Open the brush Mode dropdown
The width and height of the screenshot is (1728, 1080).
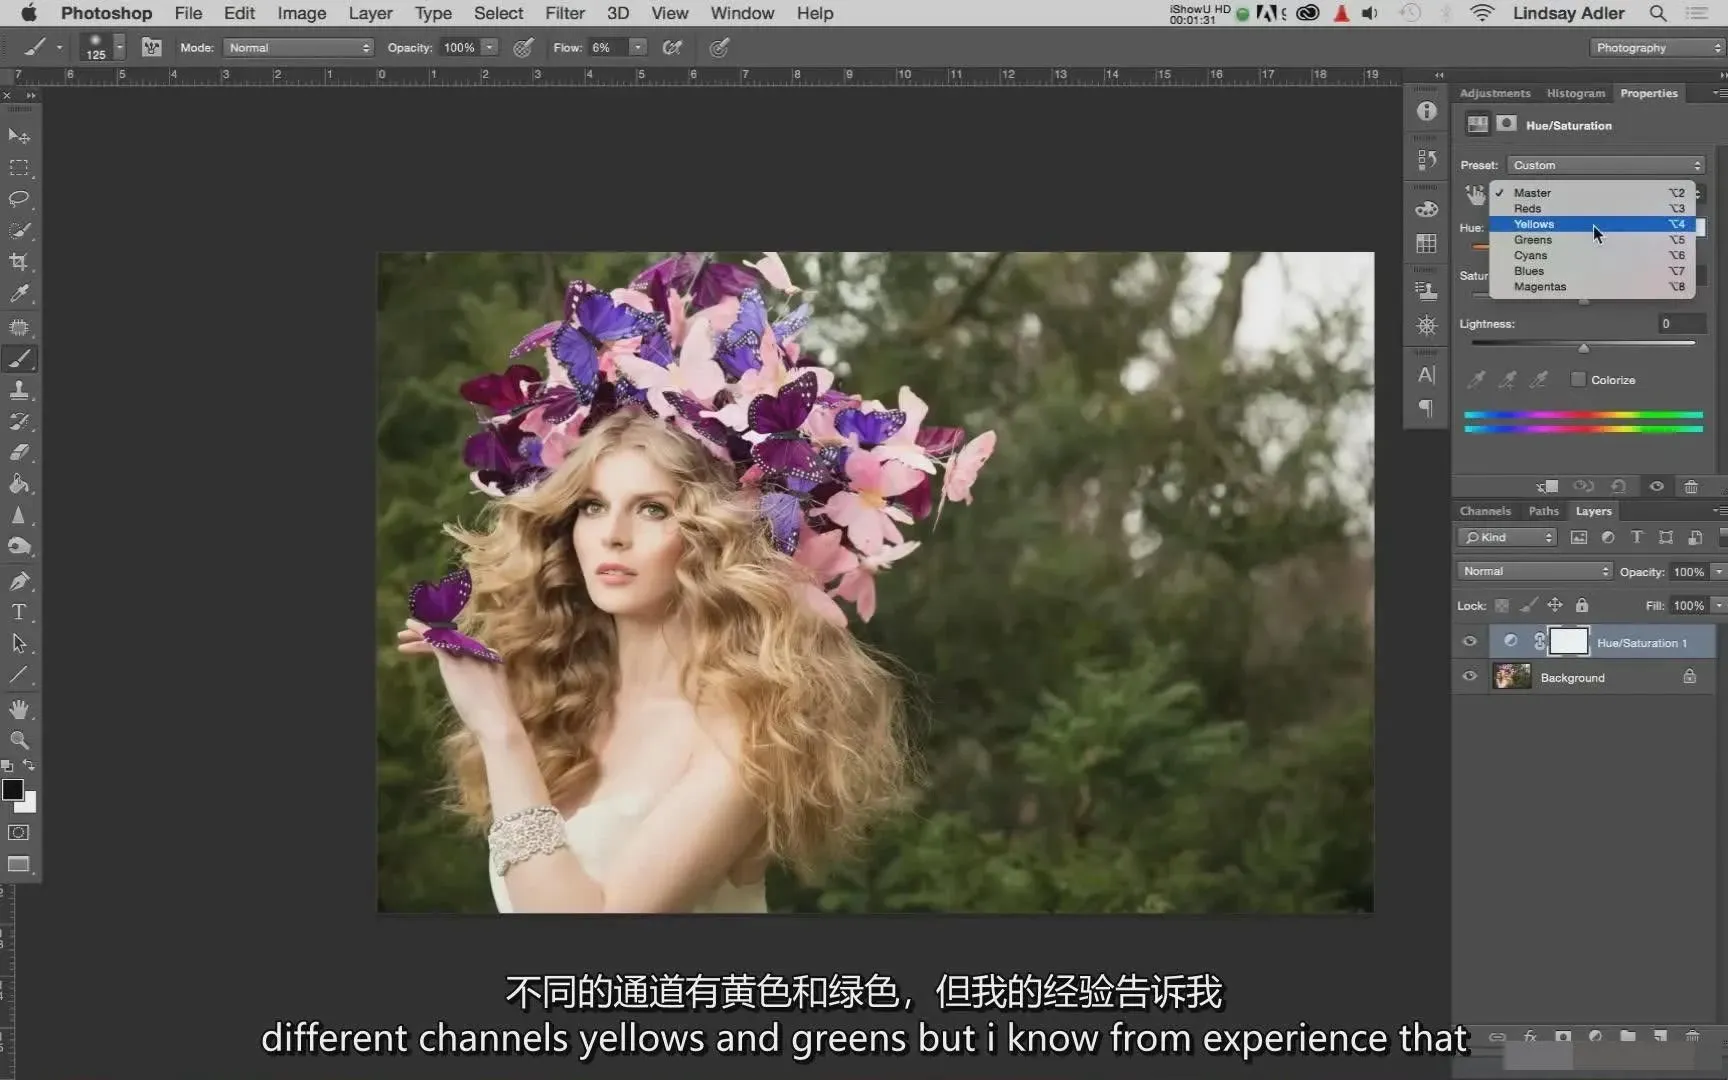click(299, 48)
